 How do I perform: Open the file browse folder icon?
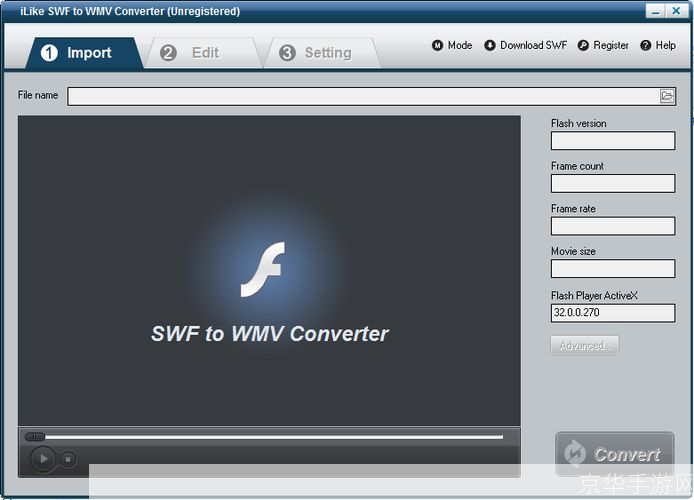pyautogui.click(x=667, y=96)
